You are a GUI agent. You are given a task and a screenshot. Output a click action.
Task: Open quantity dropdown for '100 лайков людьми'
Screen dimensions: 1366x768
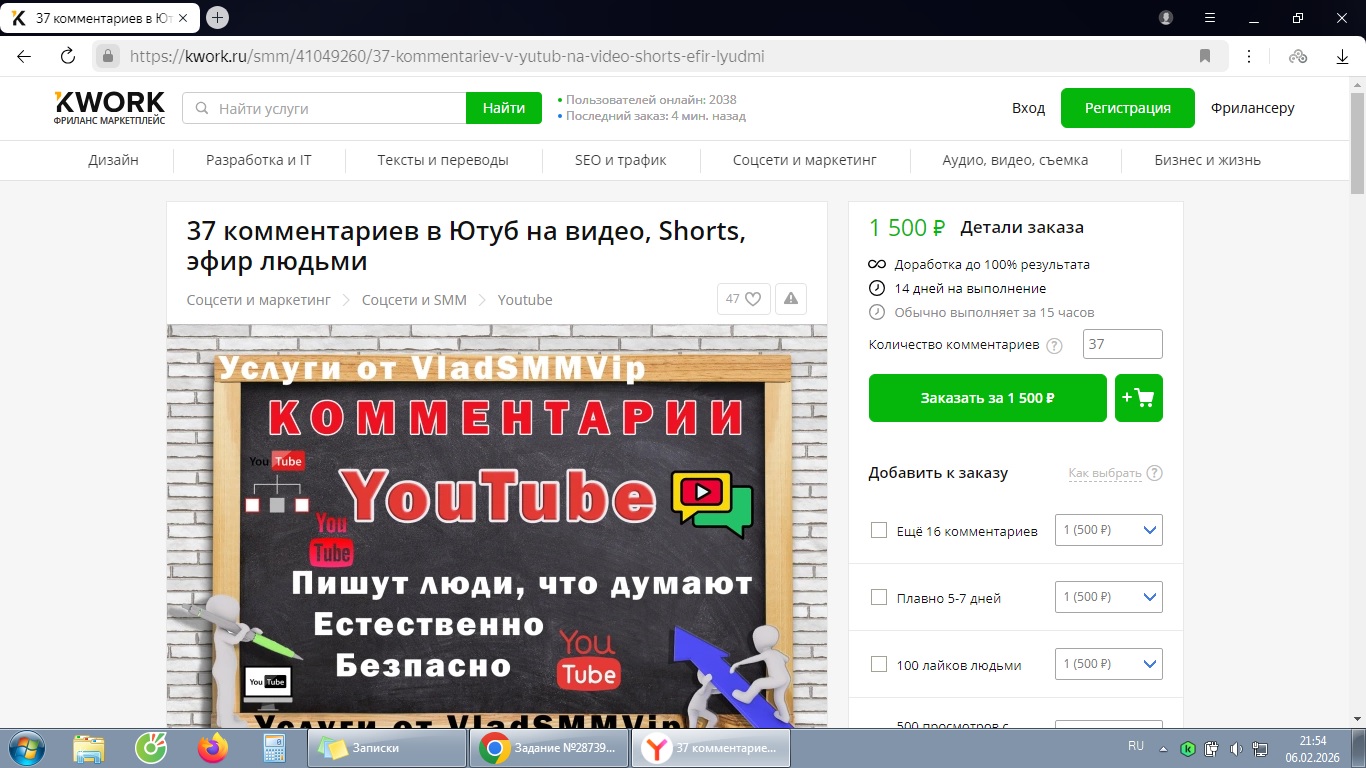(1109, 664)
